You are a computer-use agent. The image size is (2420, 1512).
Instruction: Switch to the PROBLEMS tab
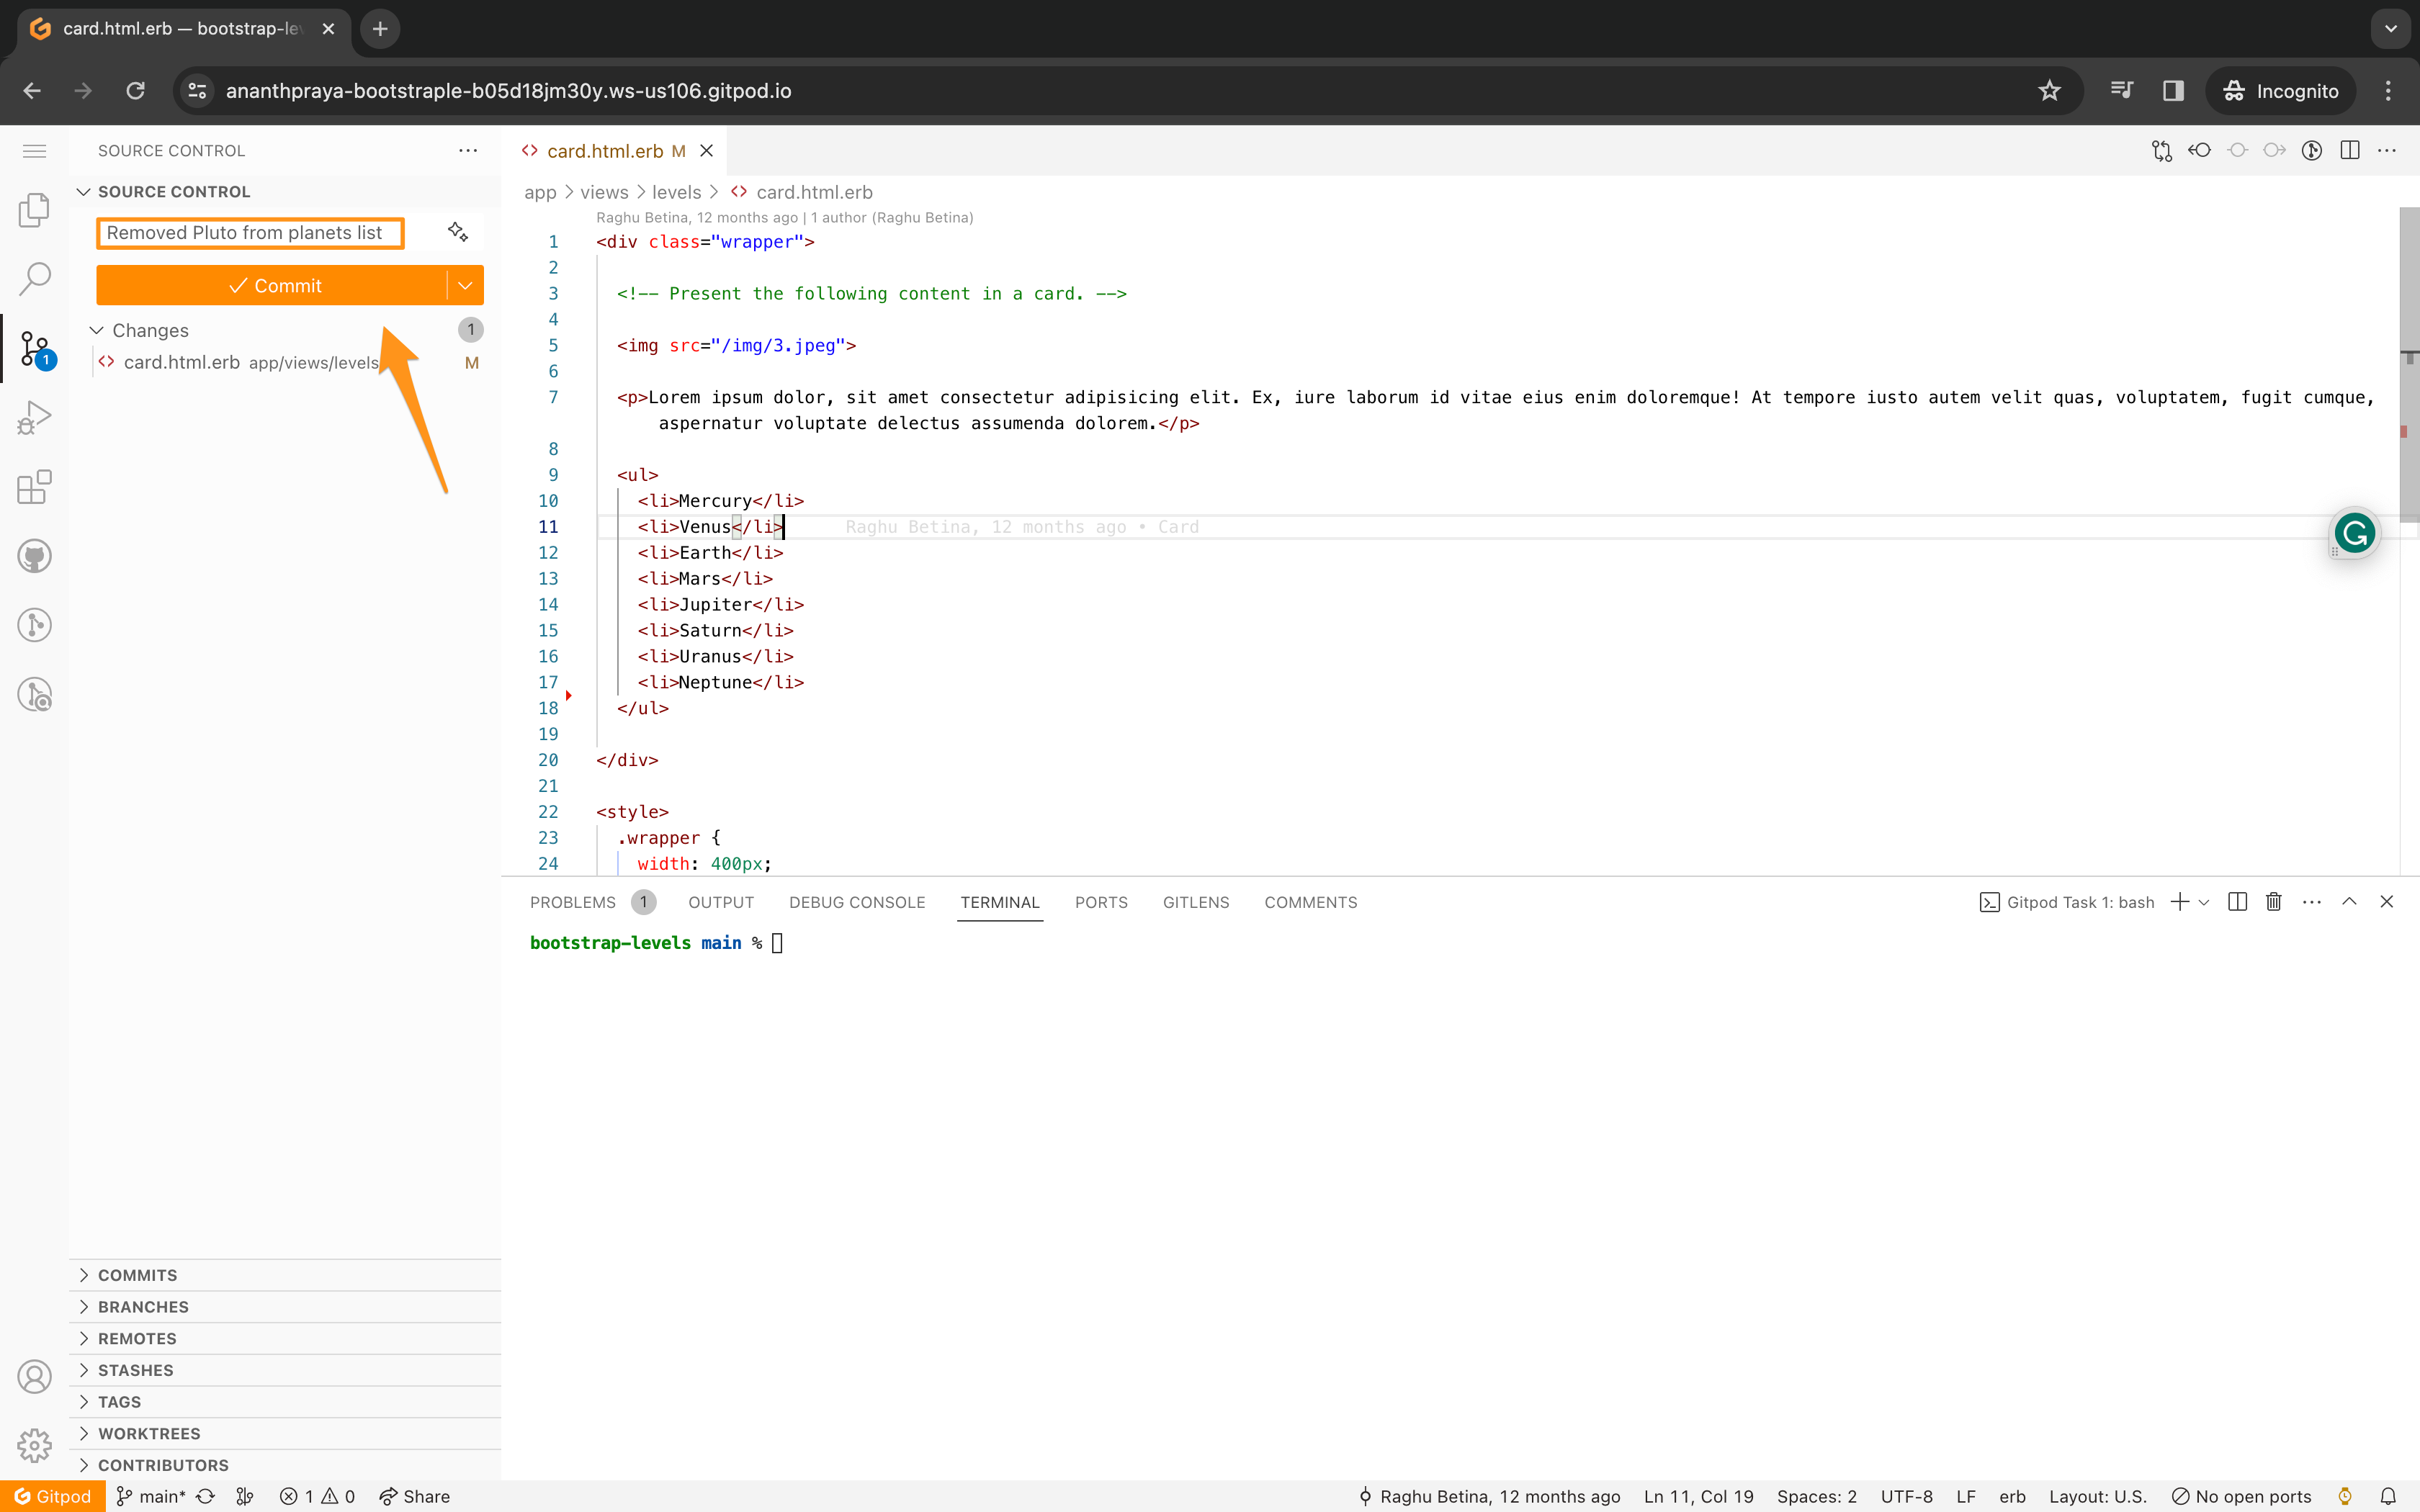[x=573, y=902]
